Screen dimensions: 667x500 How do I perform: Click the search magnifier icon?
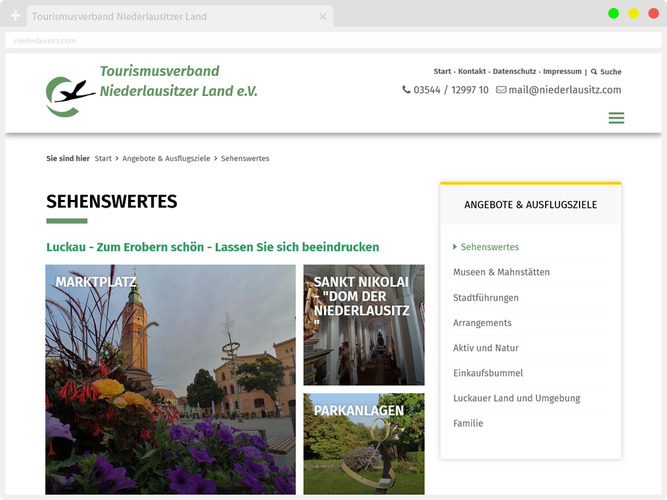click(594, 72)
